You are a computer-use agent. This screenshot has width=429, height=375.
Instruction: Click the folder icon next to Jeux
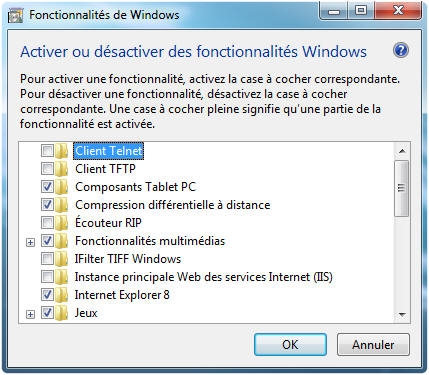coord(62,313)
